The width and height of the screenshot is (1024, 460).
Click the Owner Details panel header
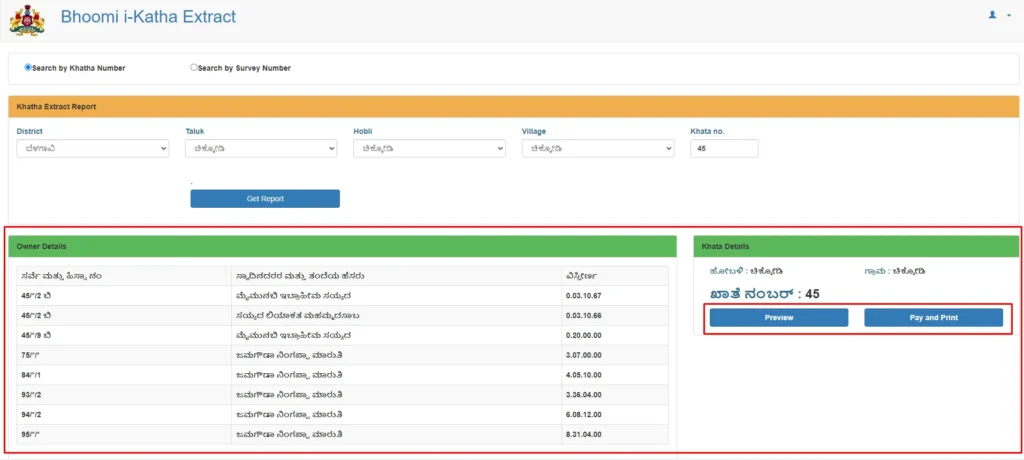(x=342, y=246)
